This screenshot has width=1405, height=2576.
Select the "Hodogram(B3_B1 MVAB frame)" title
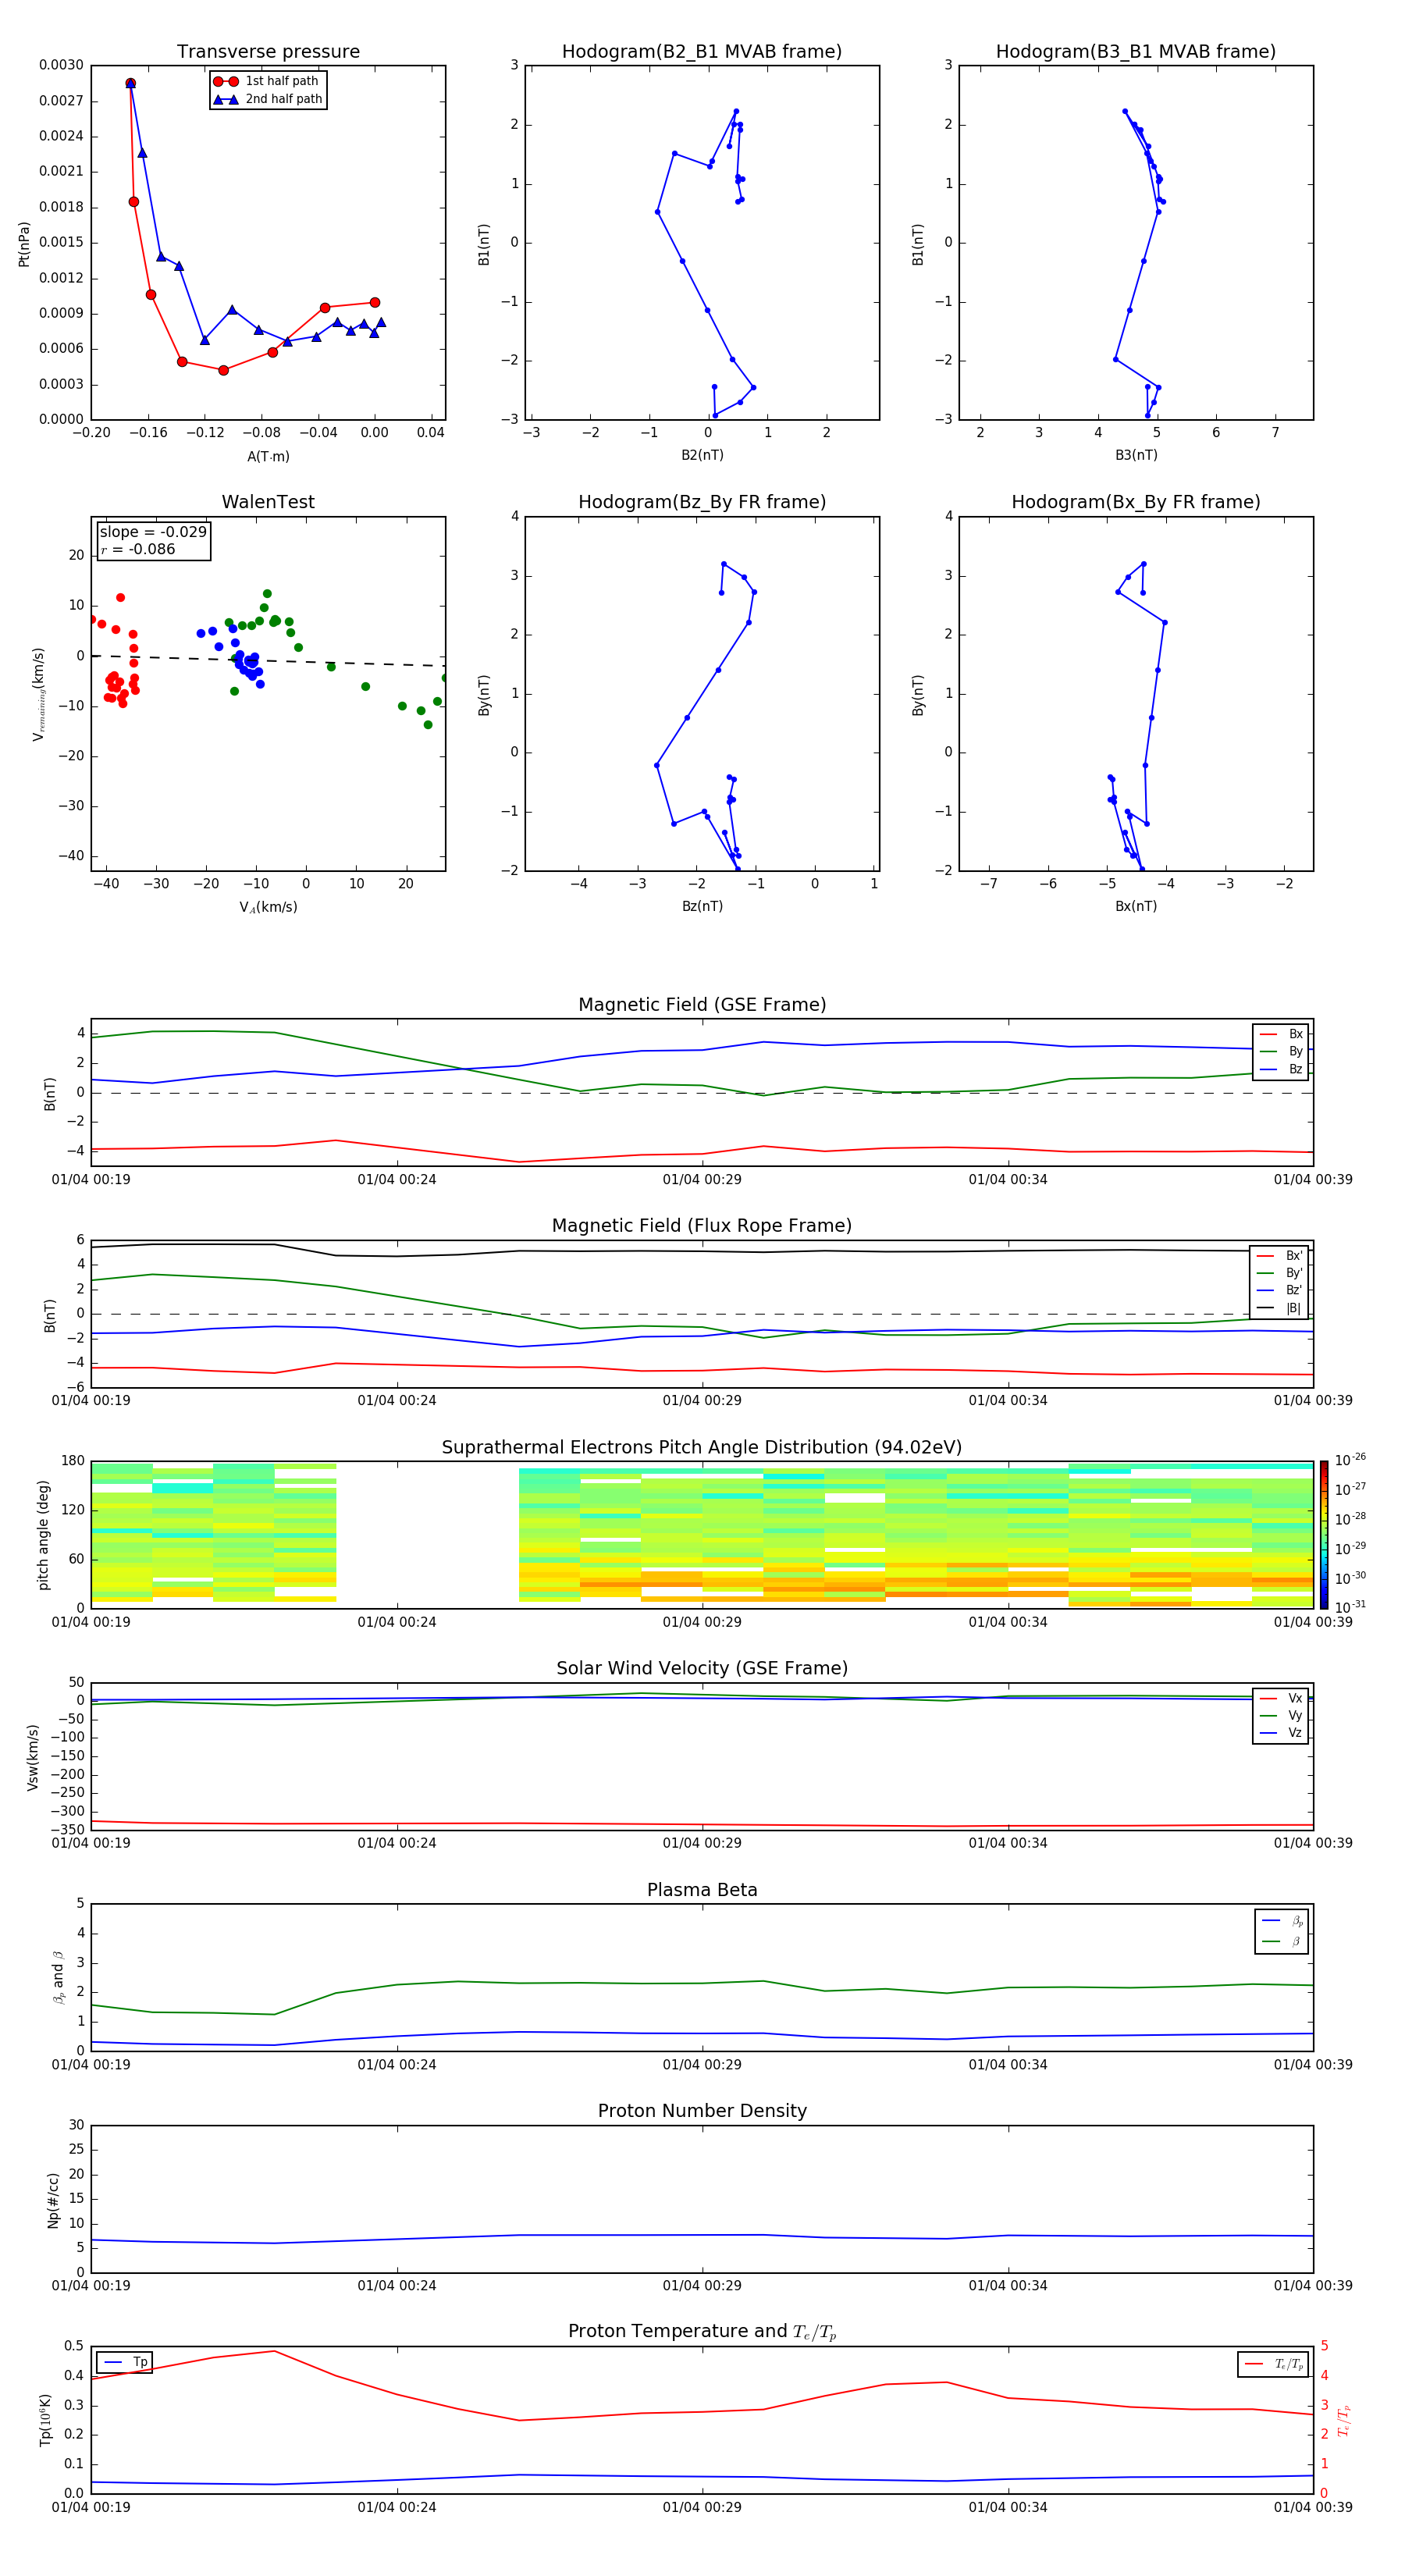[1136, 52]
